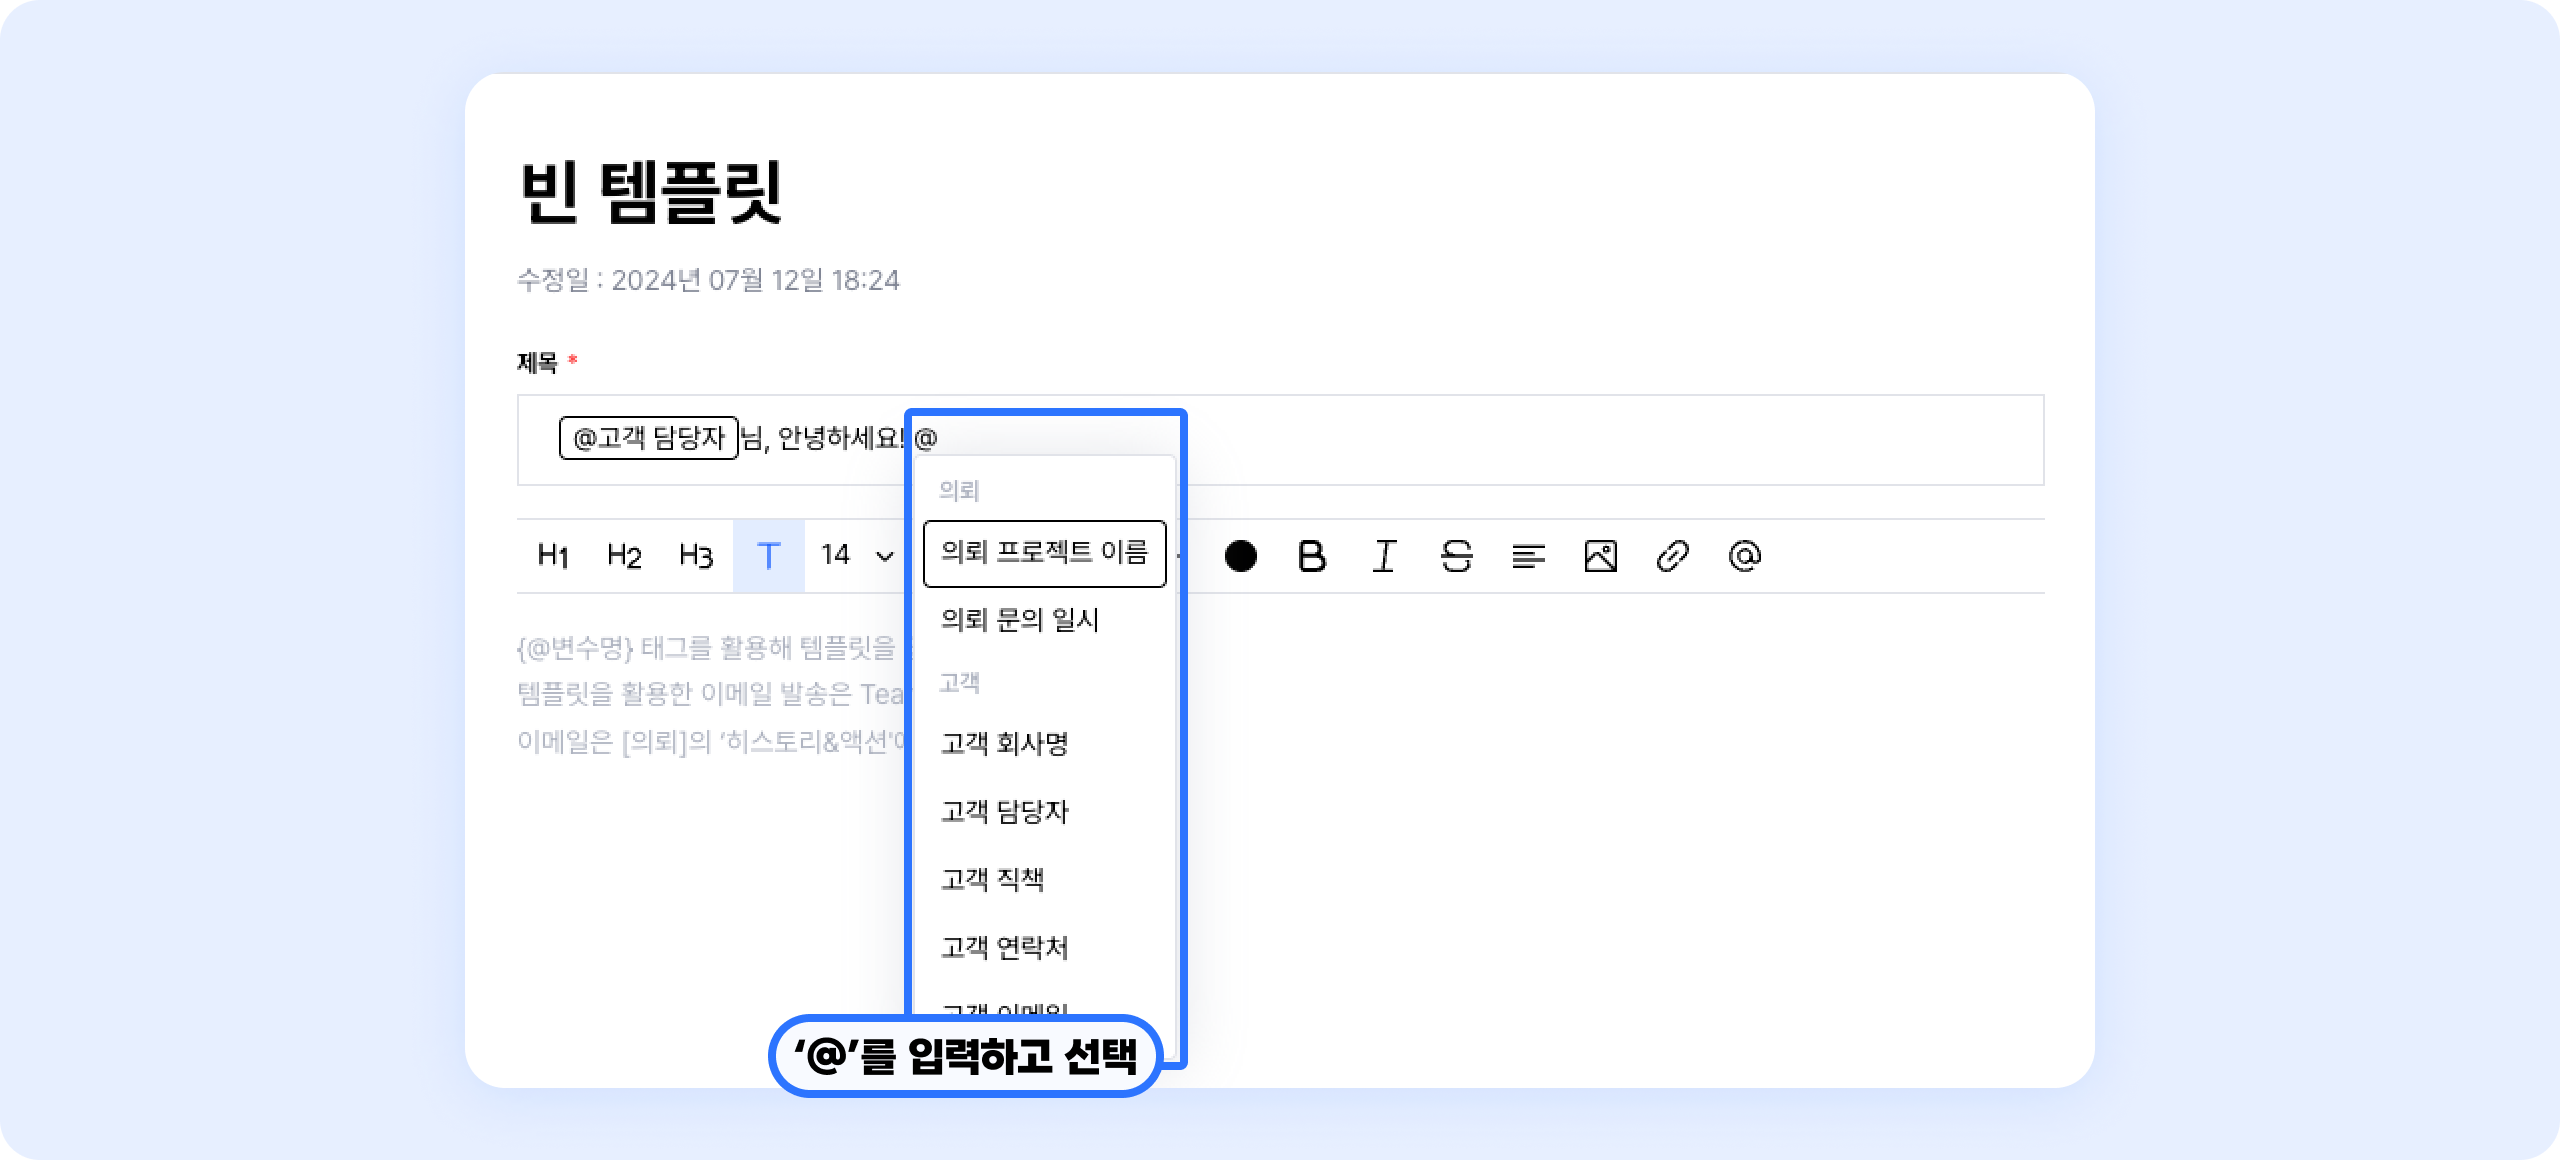Insert a hyperlink with the link icon

(1672, 556)
